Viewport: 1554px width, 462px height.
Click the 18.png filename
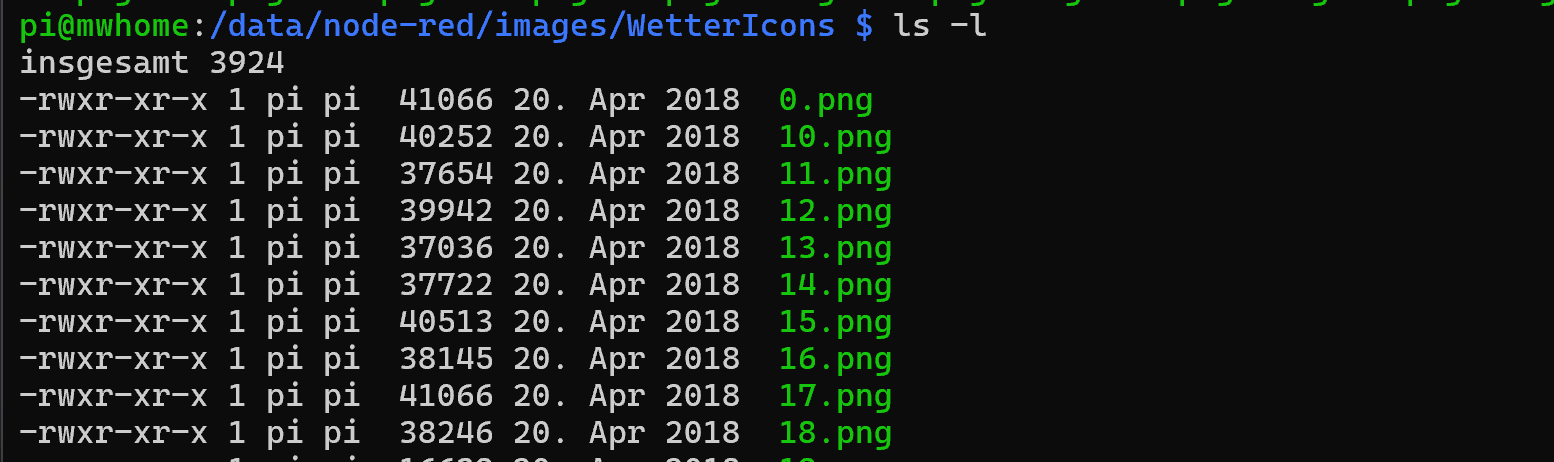click(835, 433)
